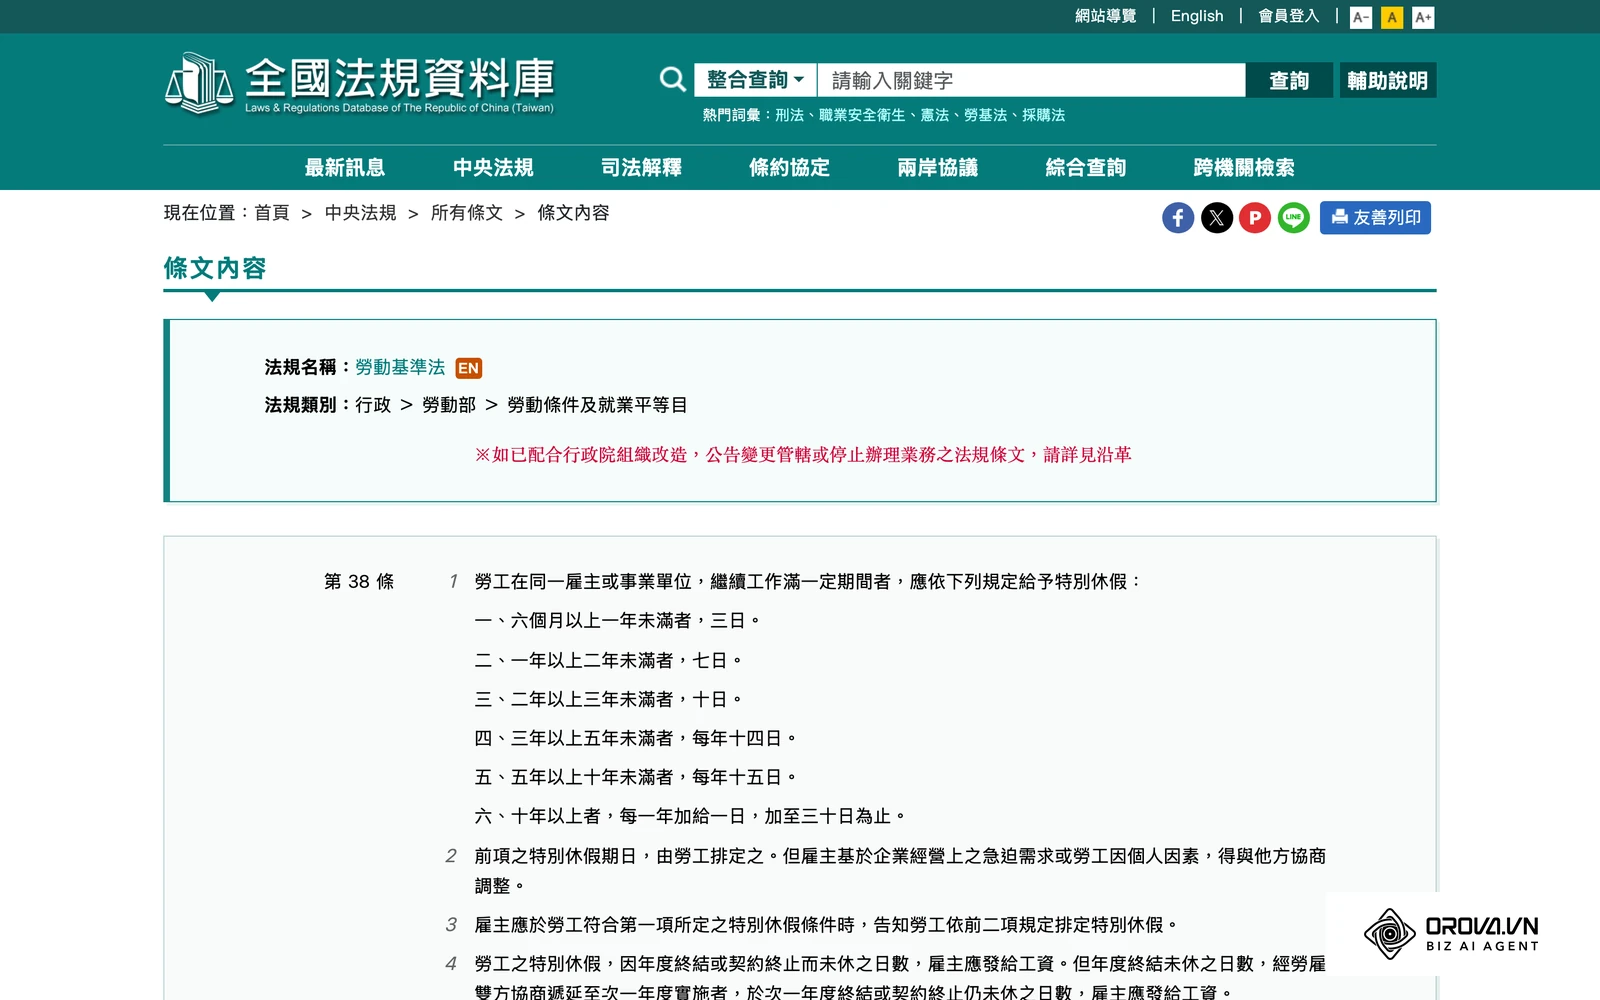1600x1000 pixels.
Task: Open the 兩岸協議 menu
Action: coord(937,168)
